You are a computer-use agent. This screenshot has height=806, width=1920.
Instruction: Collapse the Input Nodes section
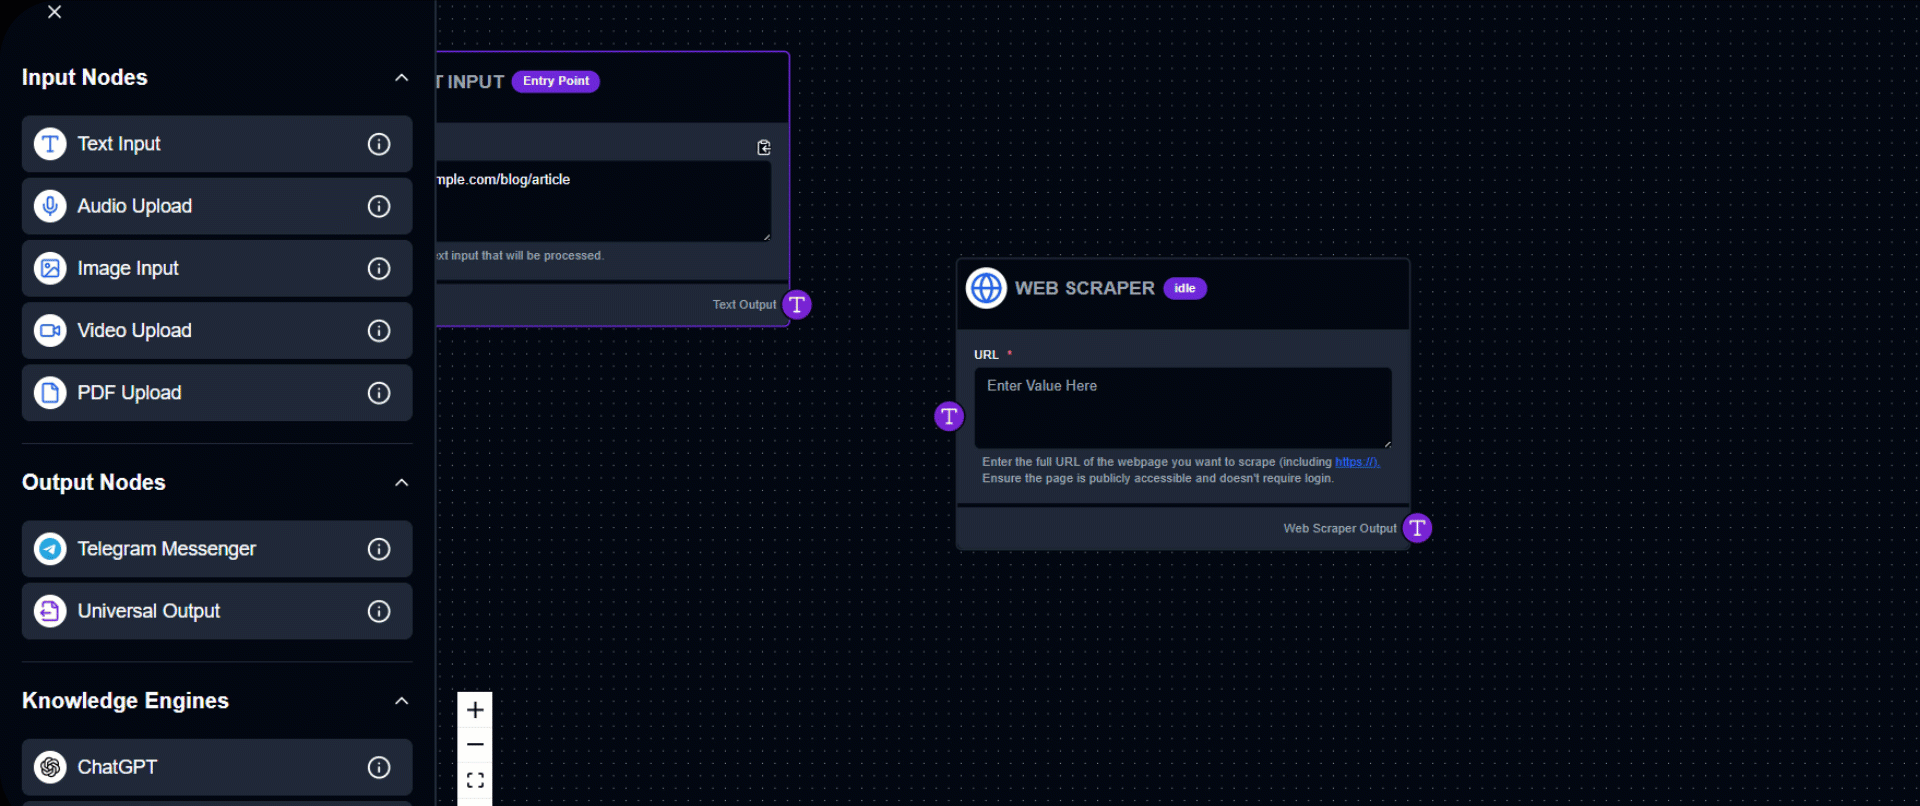pos(401,78)
